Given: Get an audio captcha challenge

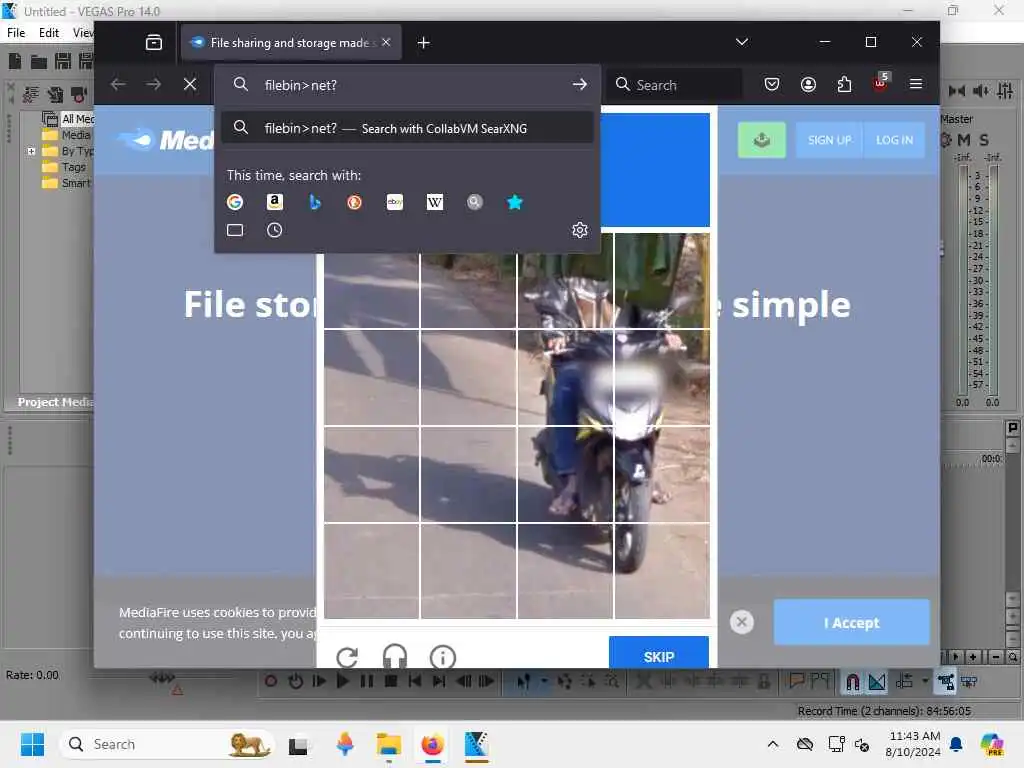Looking at the screenshot, I should pyautogui.click(x=394, y=656).
